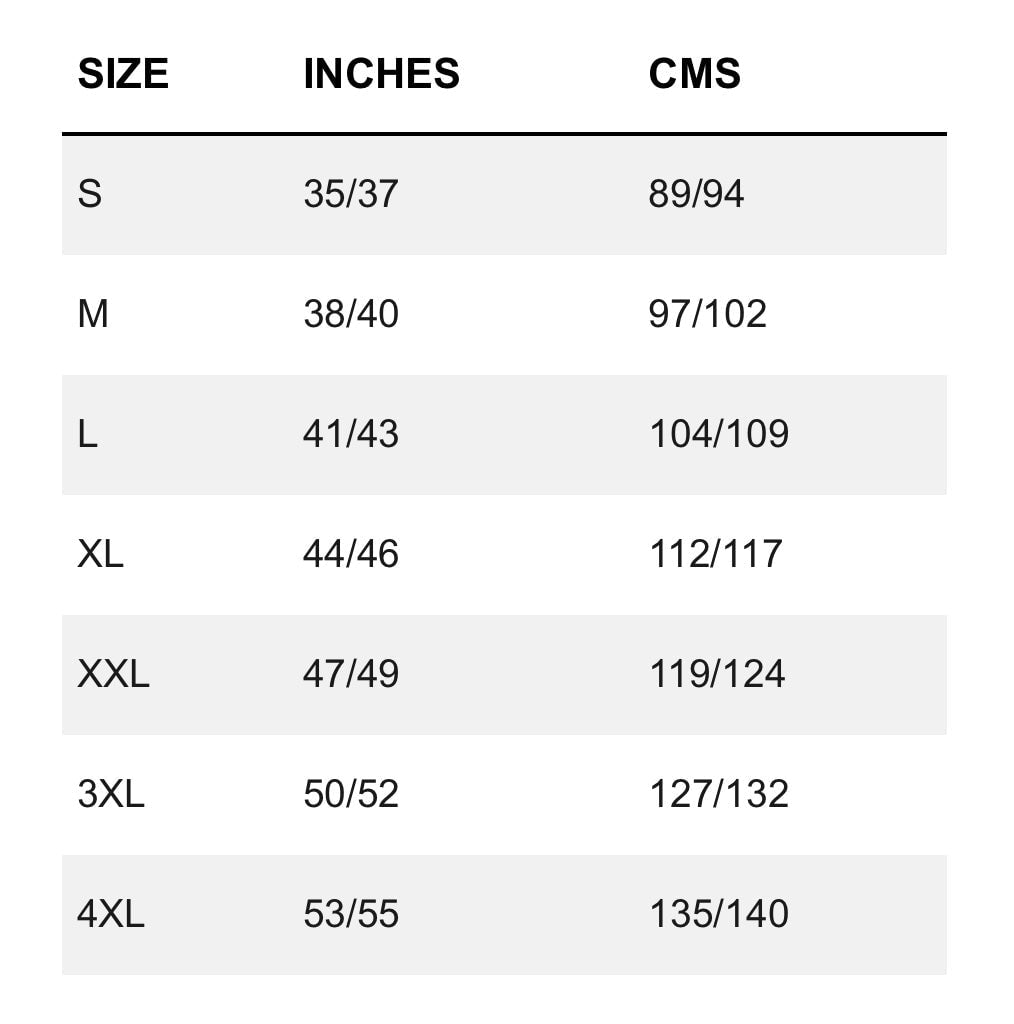Select the 104/109 centimeters value
Image resolution: width=1014 pixels, height=1024 pixels.
coord(718,434)
